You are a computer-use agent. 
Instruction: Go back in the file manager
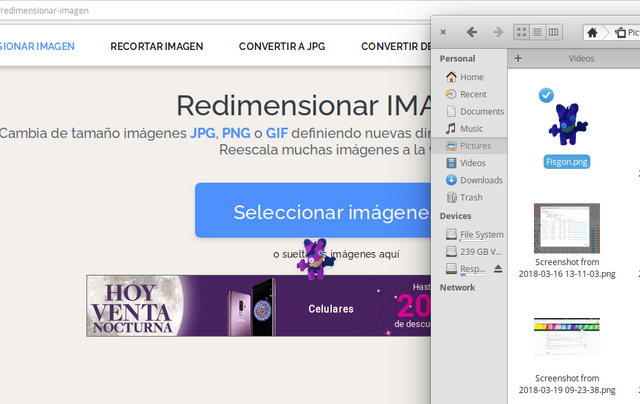[x=472, y=32]
